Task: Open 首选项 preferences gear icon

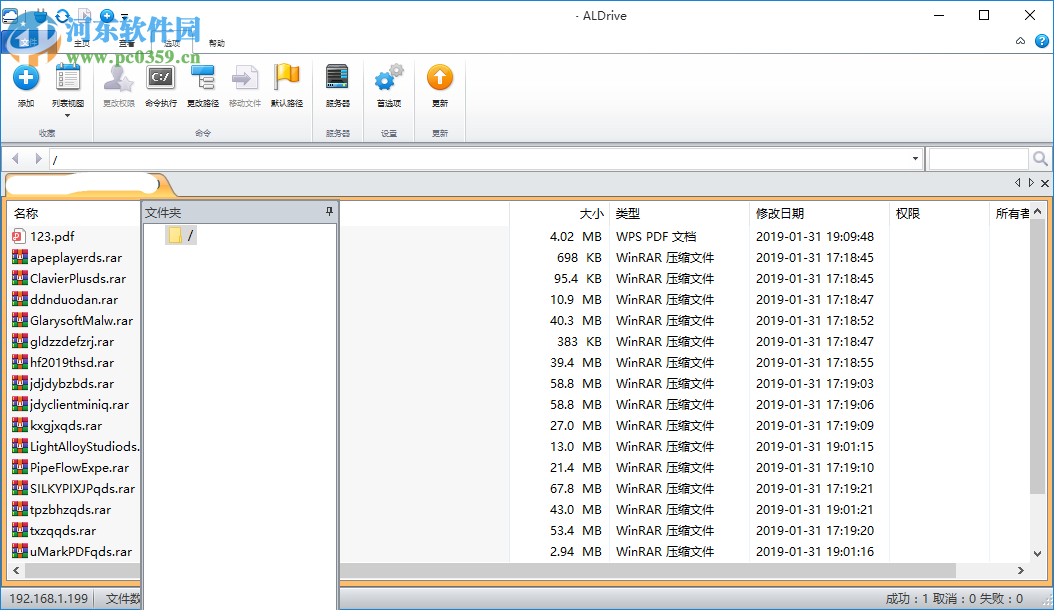Action: pyautogui.click(x=388, y=78)
